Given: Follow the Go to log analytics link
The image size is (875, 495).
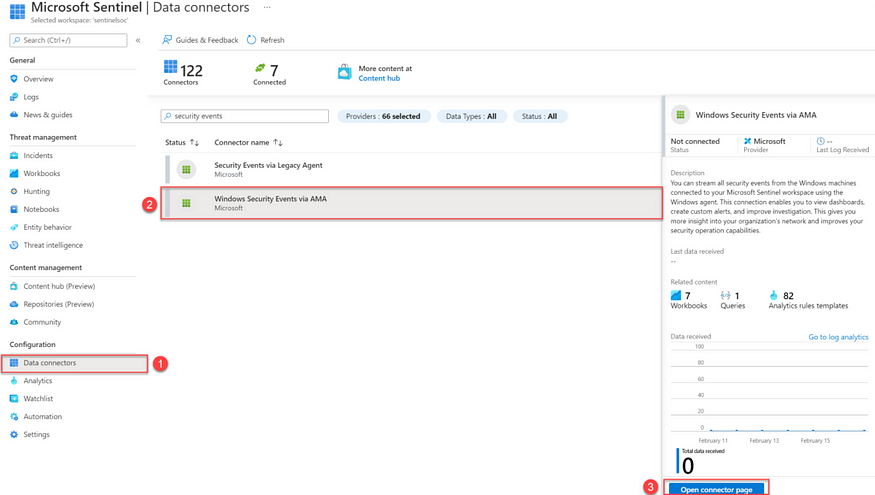Looking at the screenshot, I should pos(838,337).
